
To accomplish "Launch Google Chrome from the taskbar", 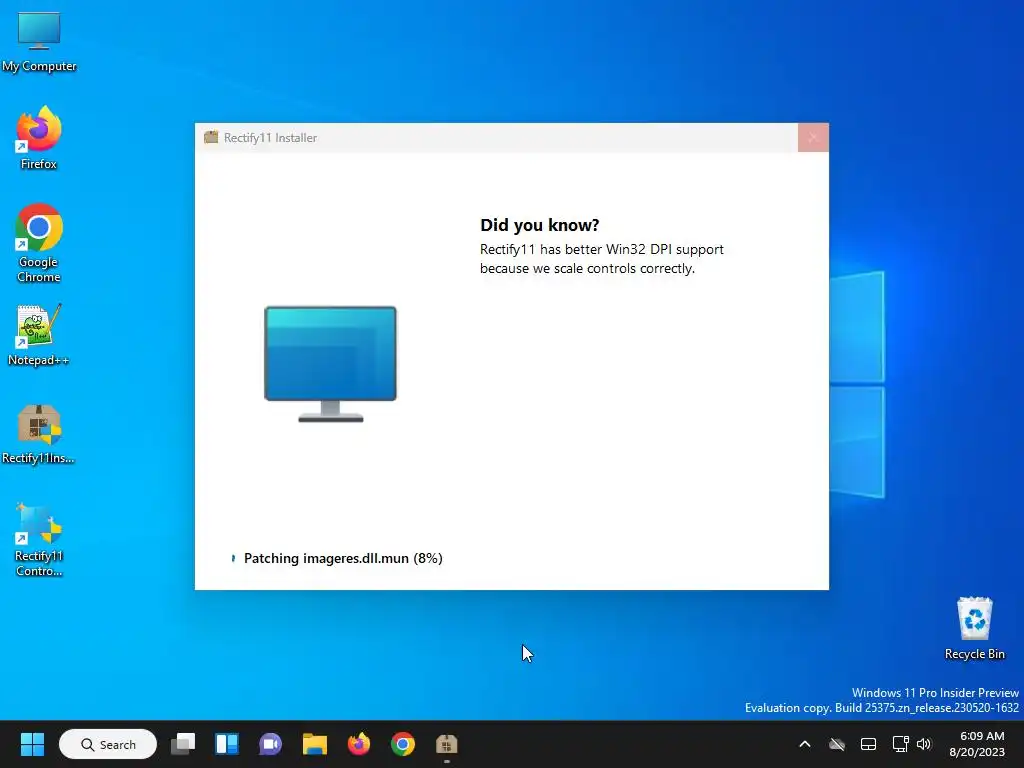I will (403, 744).
